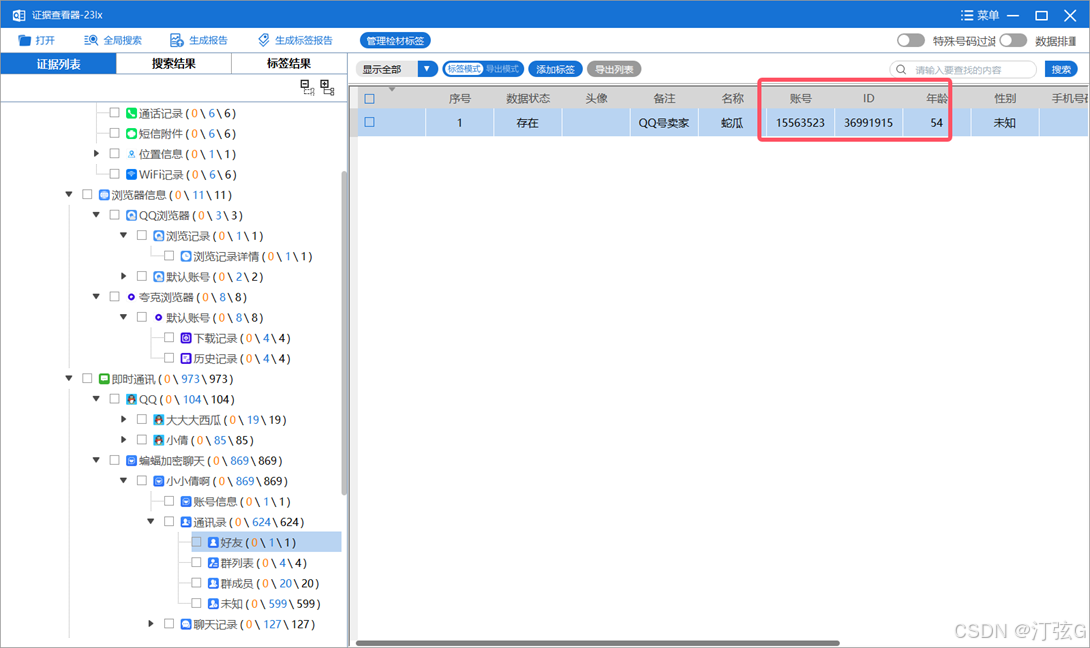Select the WiFi记录 icon
Viewport: 1090px width, 648px height.
[131, 174]
